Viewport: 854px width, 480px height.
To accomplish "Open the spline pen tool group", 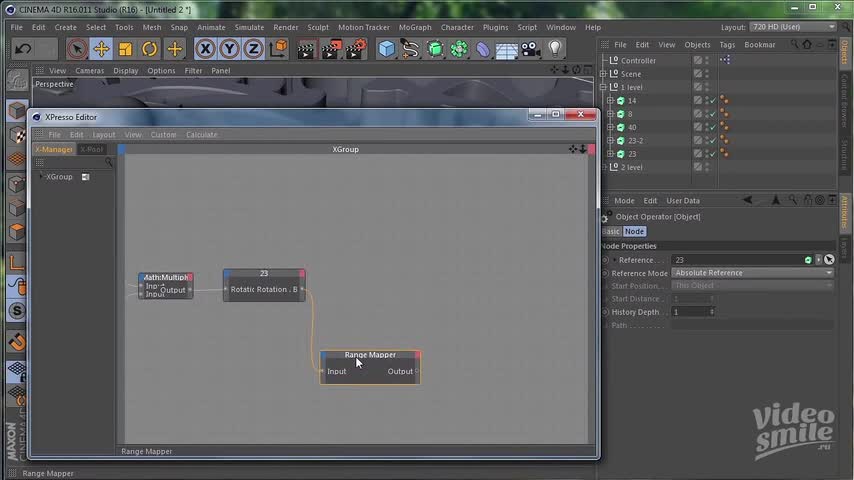I will [410, 49].
